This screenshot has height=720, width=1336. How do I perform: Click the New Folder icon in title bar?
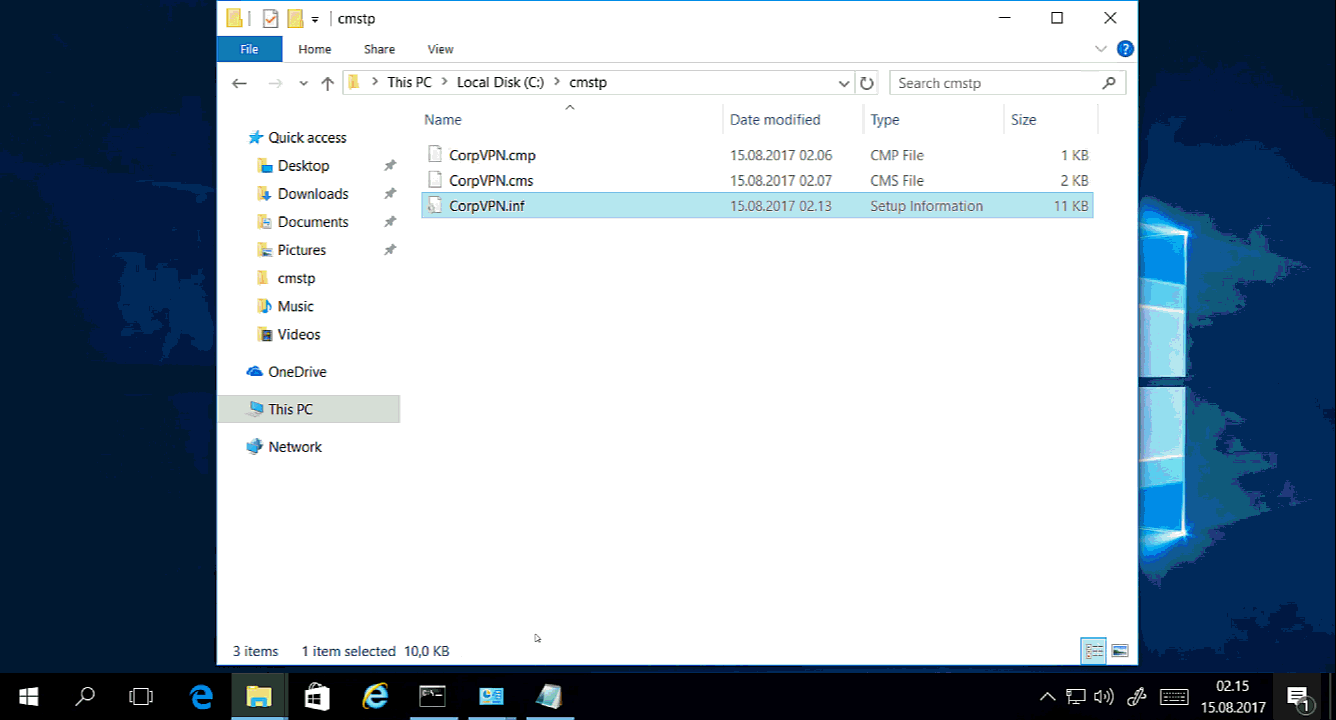coord(295,18)
